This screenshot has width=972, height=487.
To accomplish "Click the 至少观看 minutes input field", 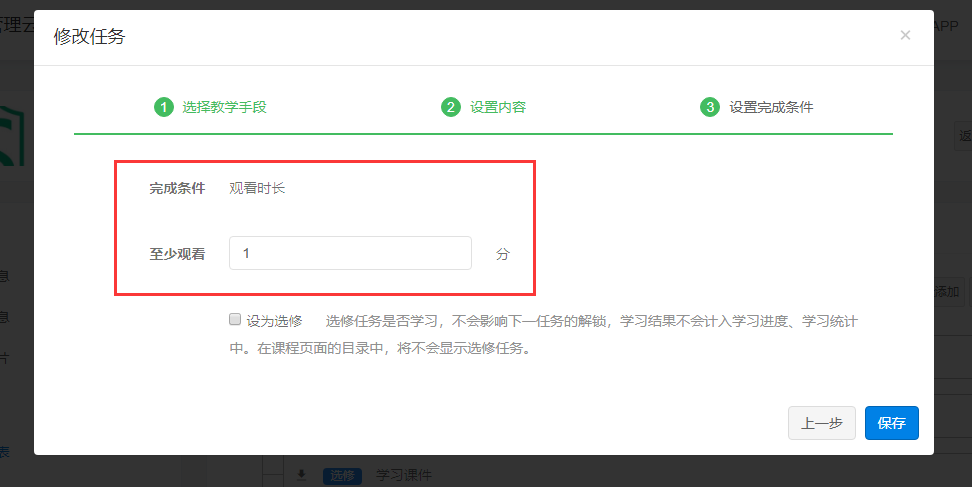I will coord(350,253).
